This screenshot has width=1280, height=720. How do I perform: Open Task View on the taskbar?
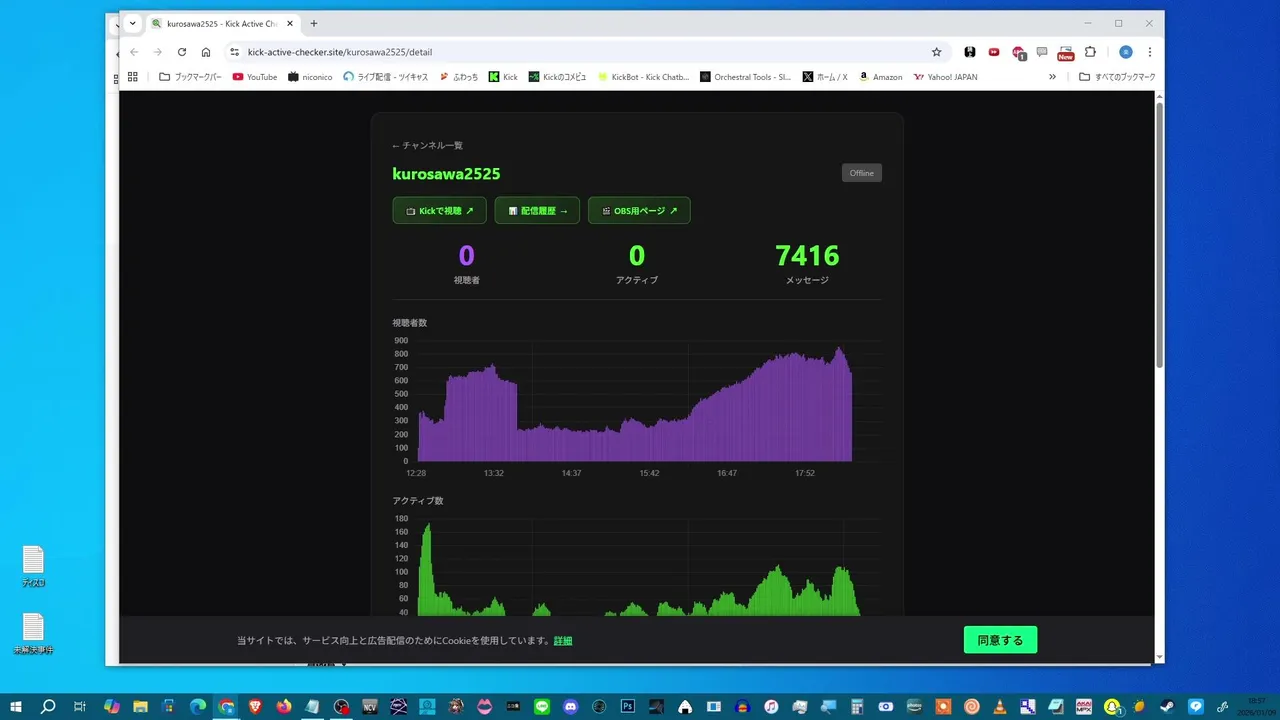[80, 706]
